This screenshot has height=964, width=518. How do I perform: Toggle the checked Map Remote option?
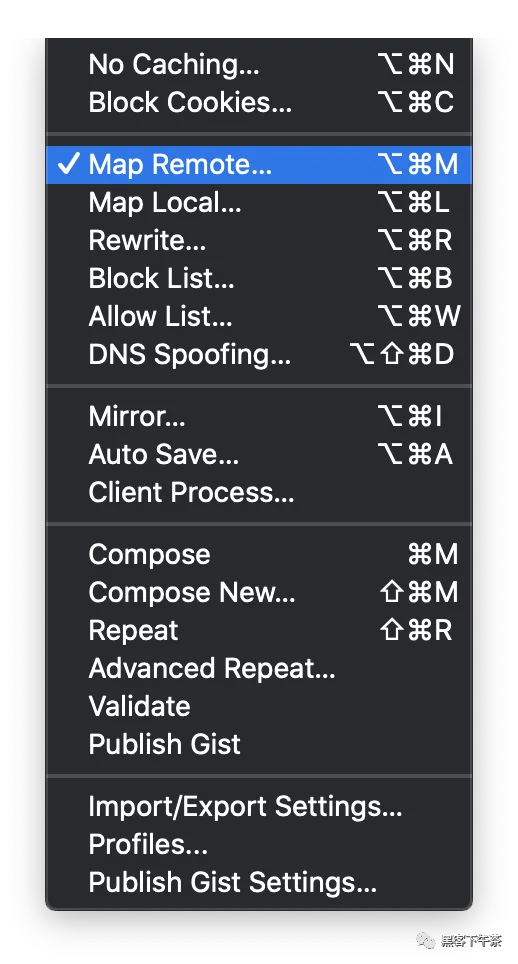tap(259, 164)
